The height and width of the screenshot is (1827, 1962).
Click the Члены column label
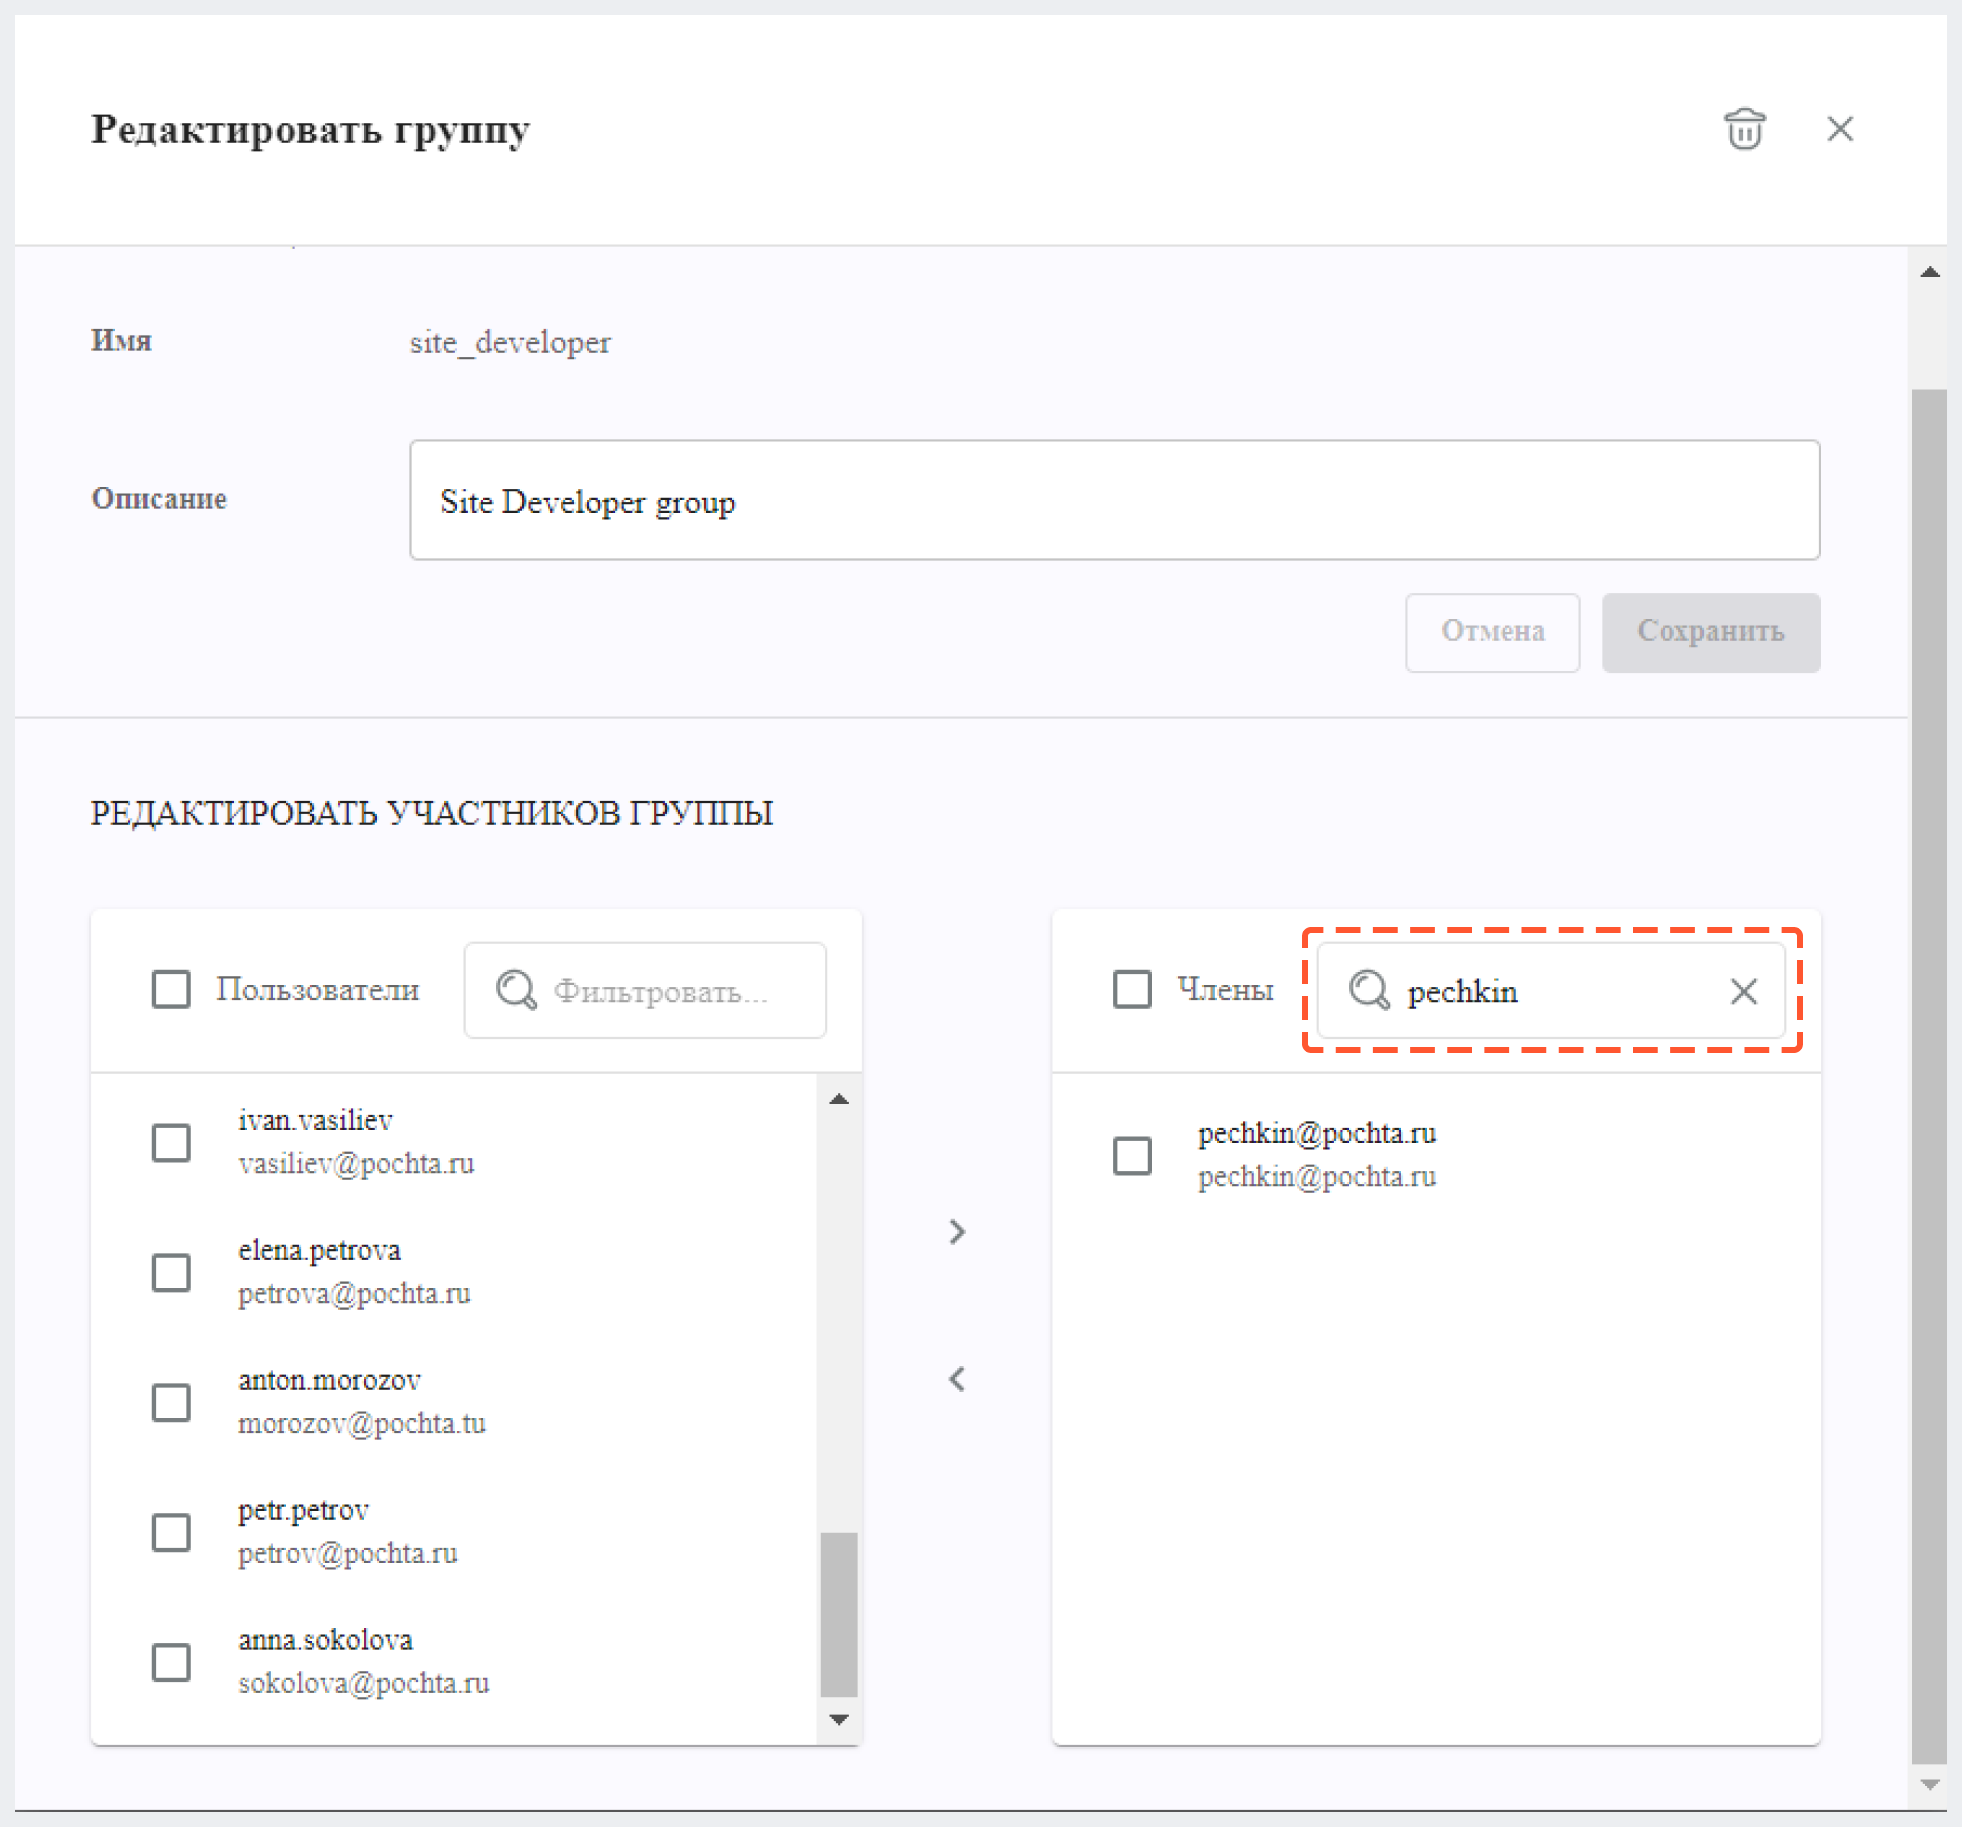tap(1225, 989)
